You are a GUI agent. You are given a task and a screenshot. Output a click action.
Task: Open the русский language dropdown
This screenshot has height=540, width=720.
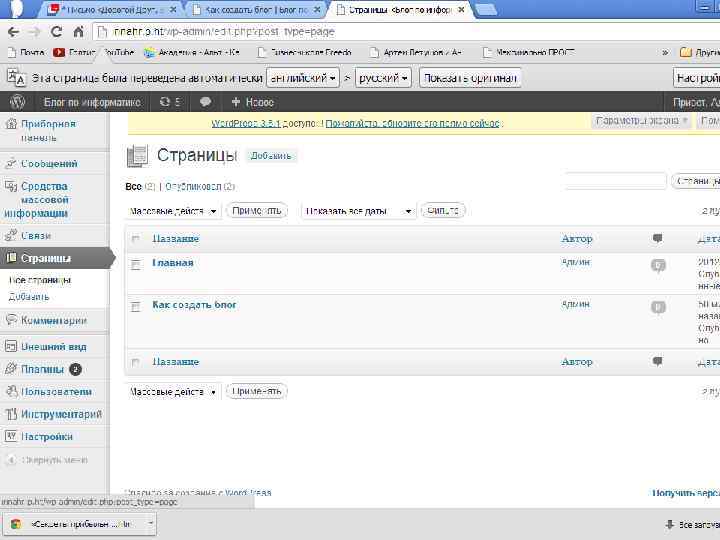click(383, 78)
